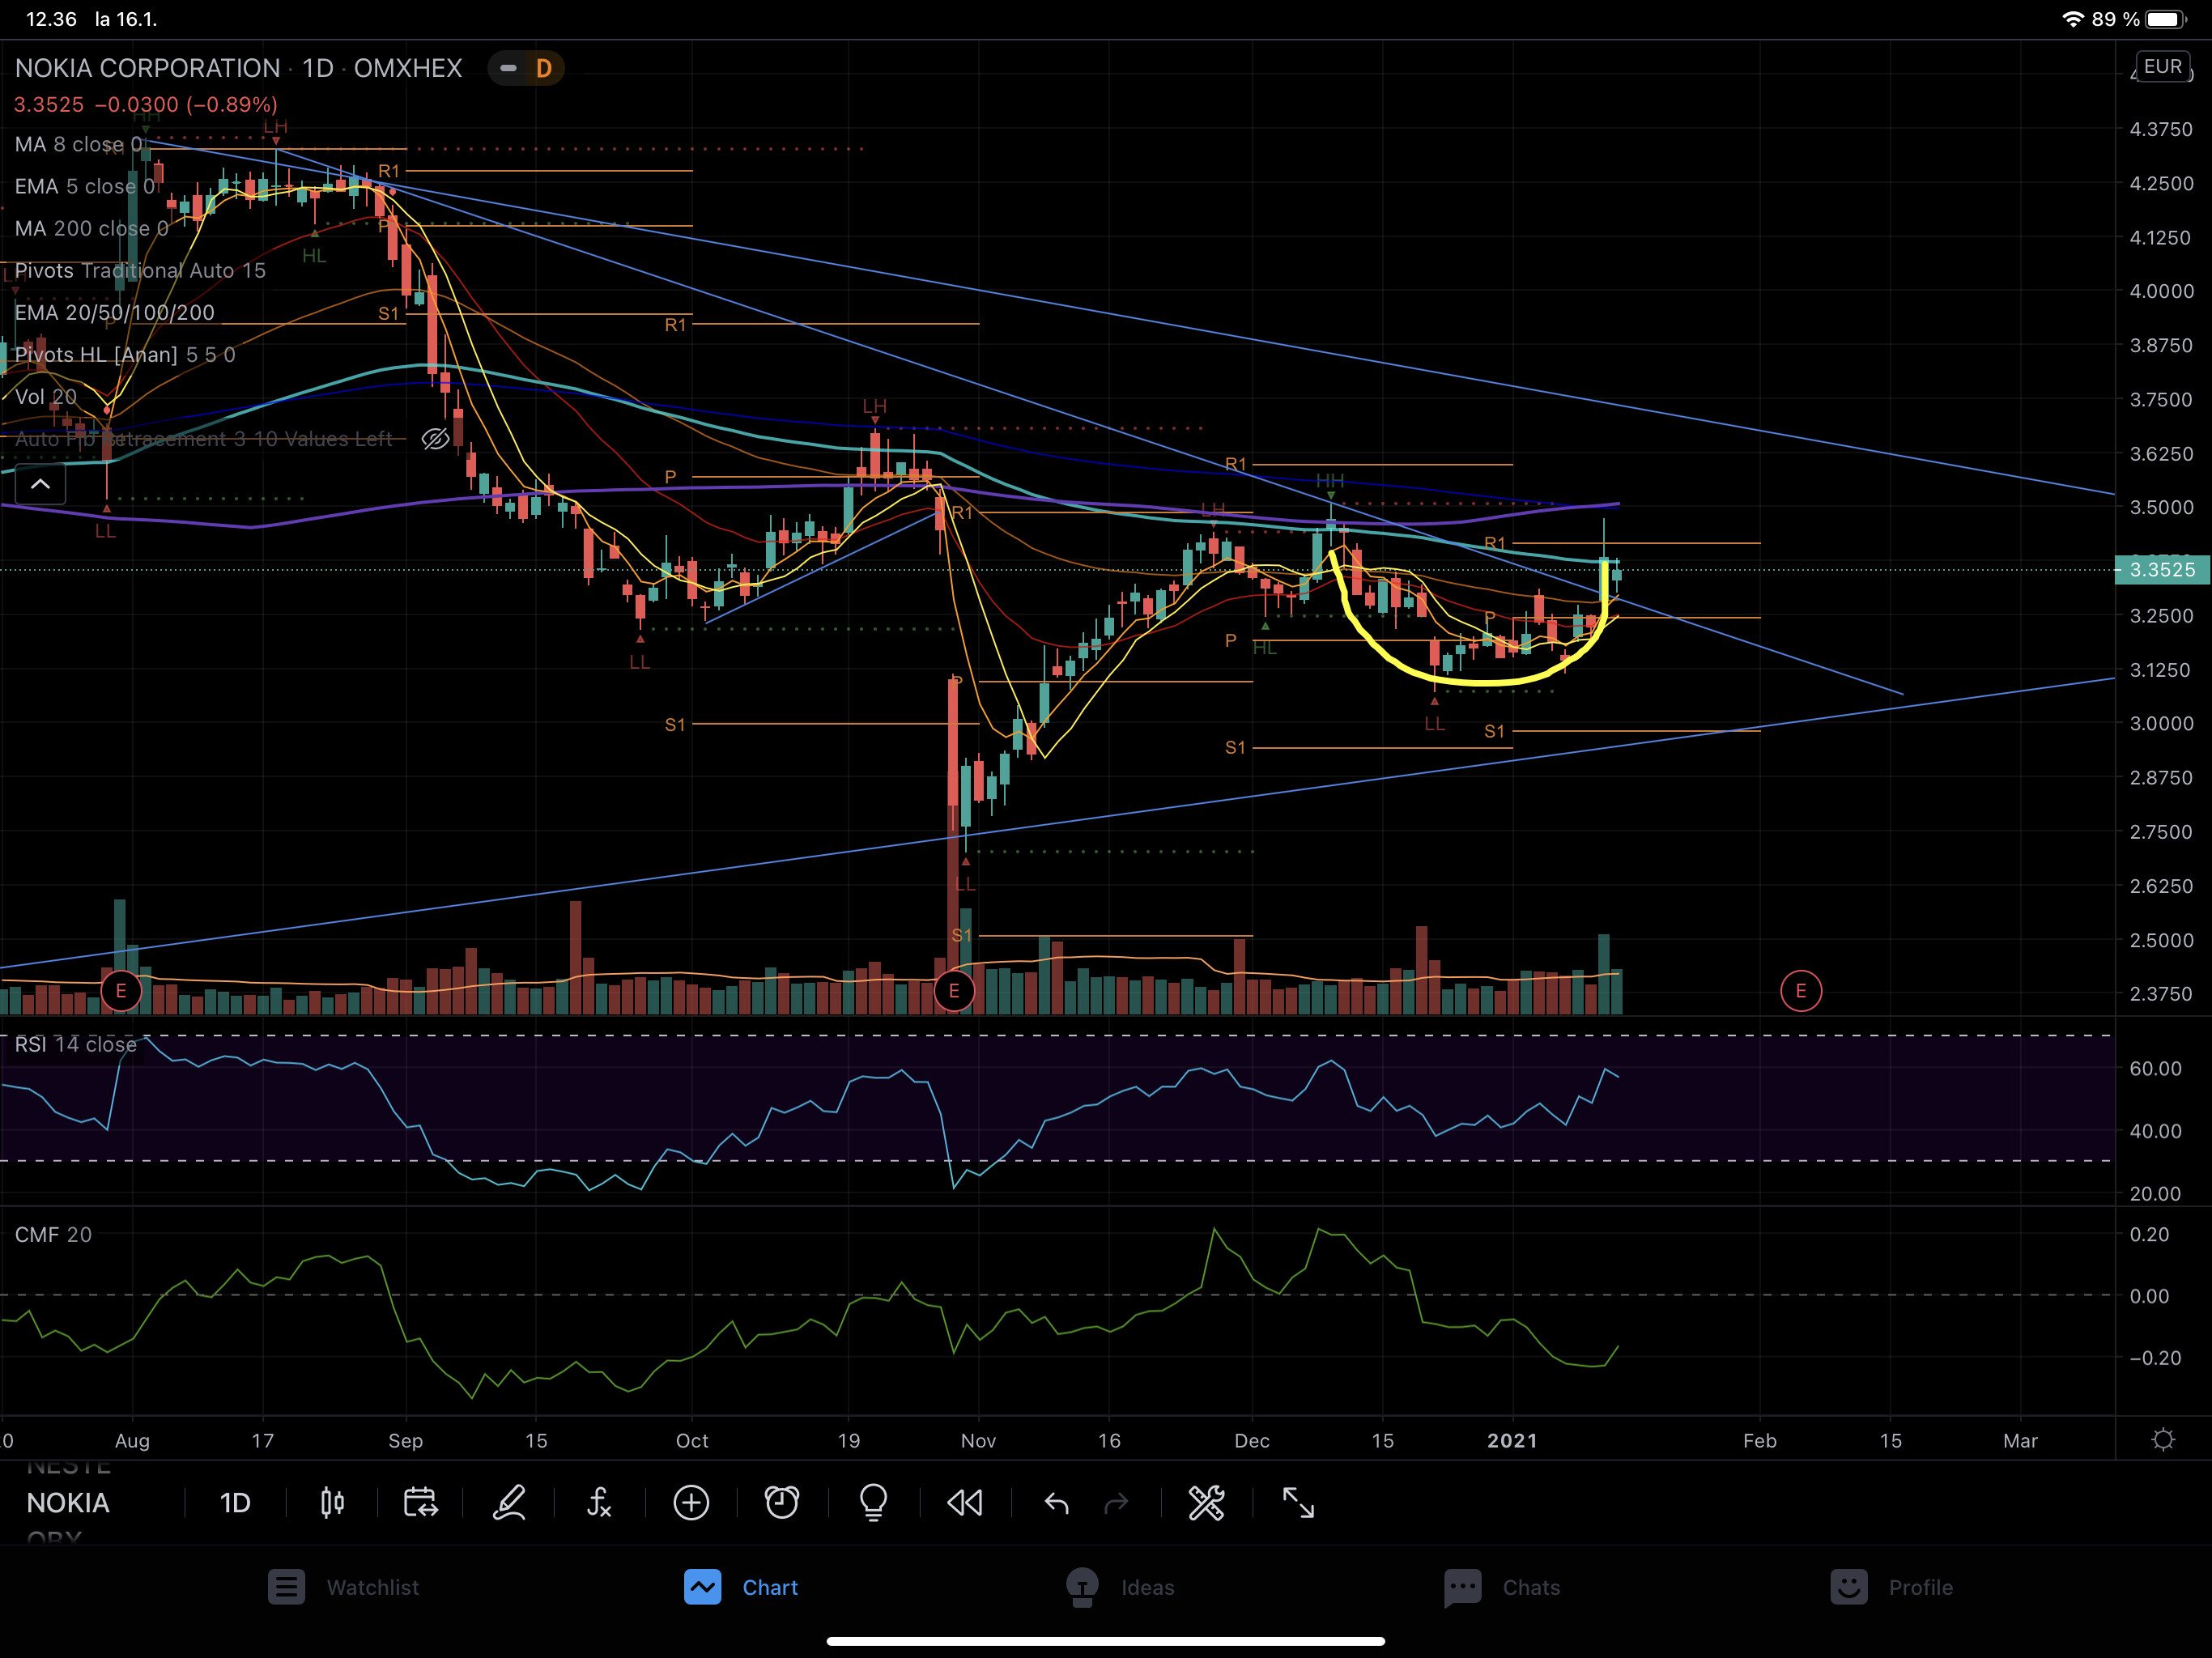The width and height of the screenshot is (2212, 1658).
Task: Open the Ideas tab
Action: tap(1120, 1587)
